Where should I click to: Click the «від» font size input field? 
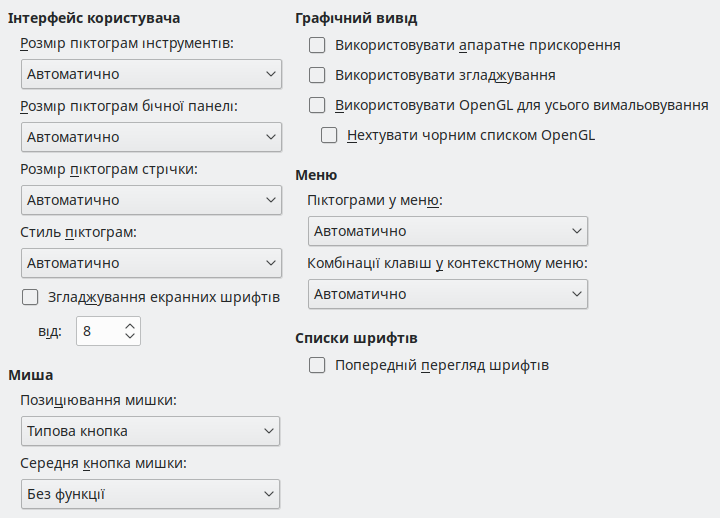[98, 331]
